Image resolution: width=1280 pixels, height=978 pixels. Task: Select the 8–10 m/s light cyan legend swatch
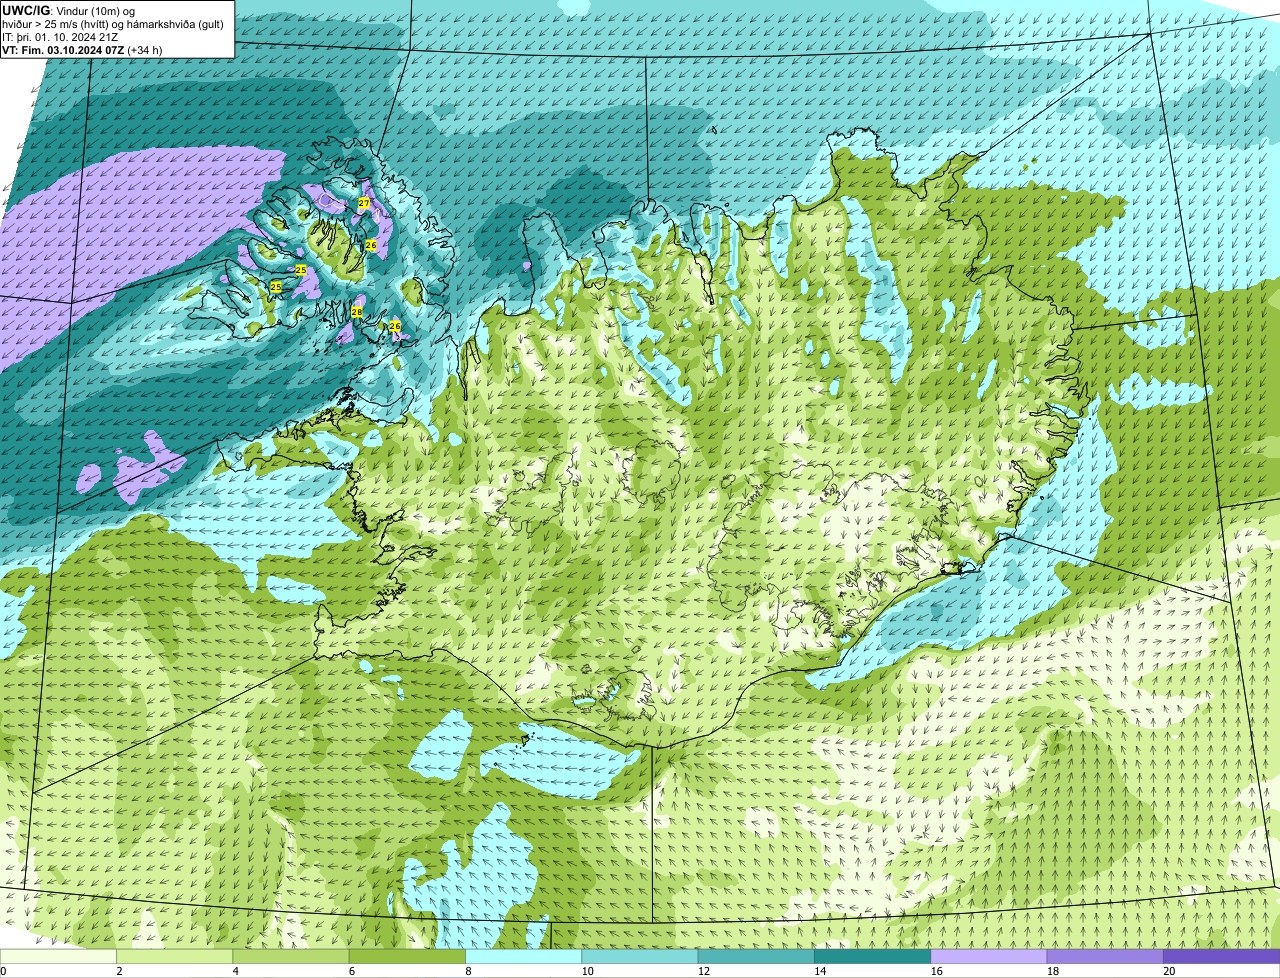coord(523,956)
